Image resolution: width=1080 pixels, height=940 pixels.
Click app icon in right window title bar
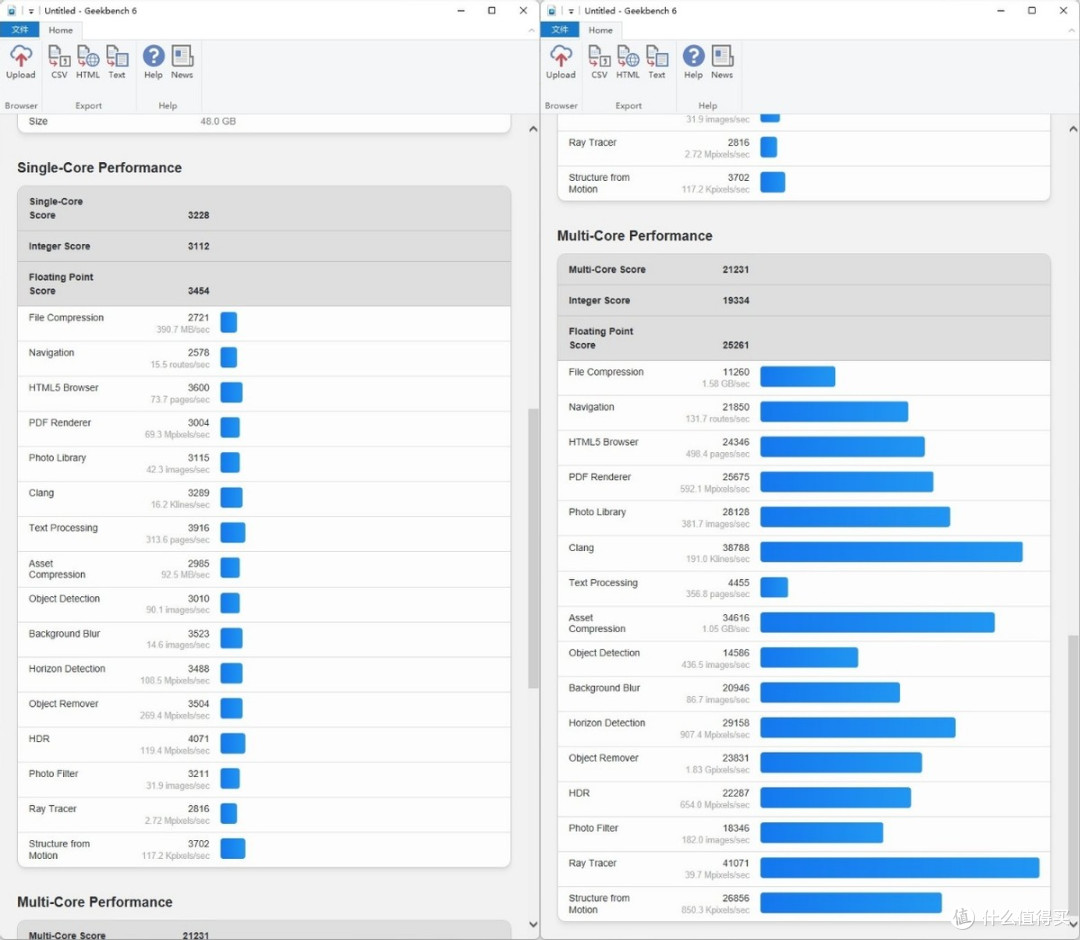point(551,10)
